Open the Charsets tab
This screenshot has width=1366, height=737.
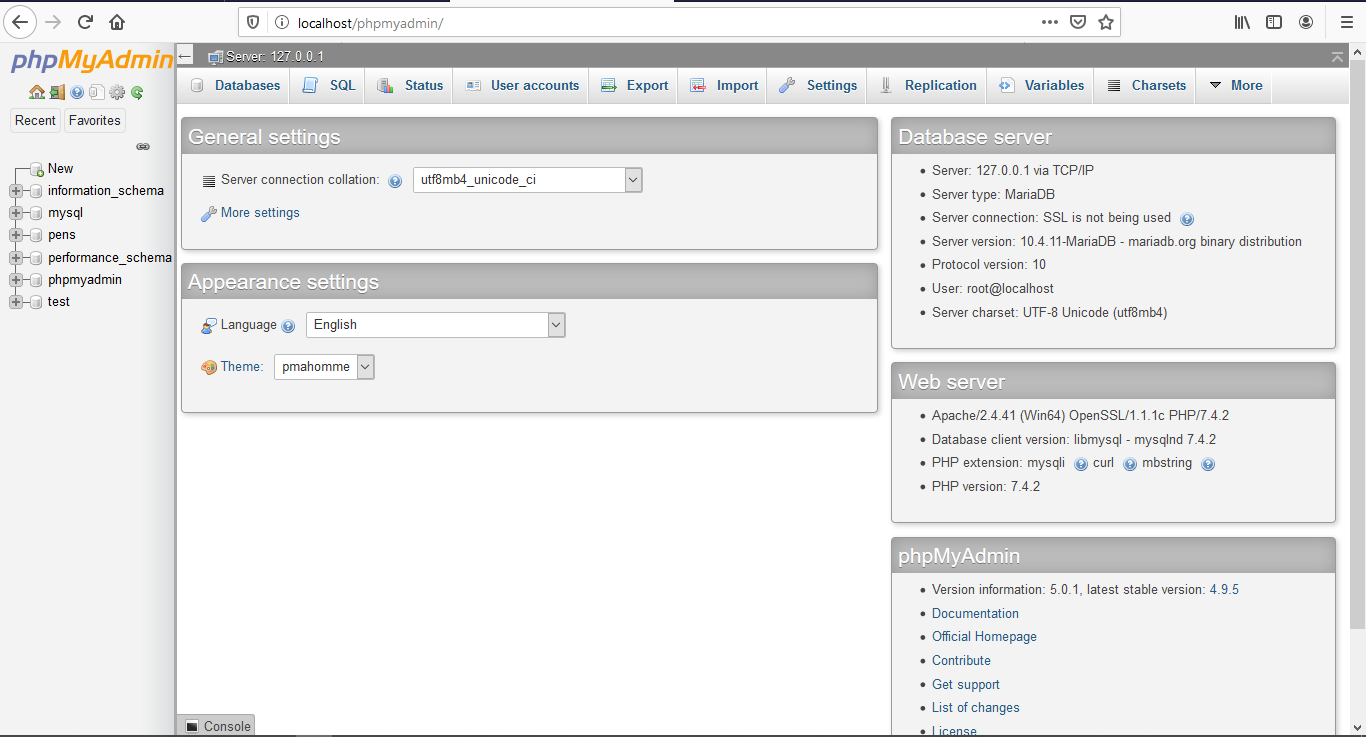coord(1146,86)
